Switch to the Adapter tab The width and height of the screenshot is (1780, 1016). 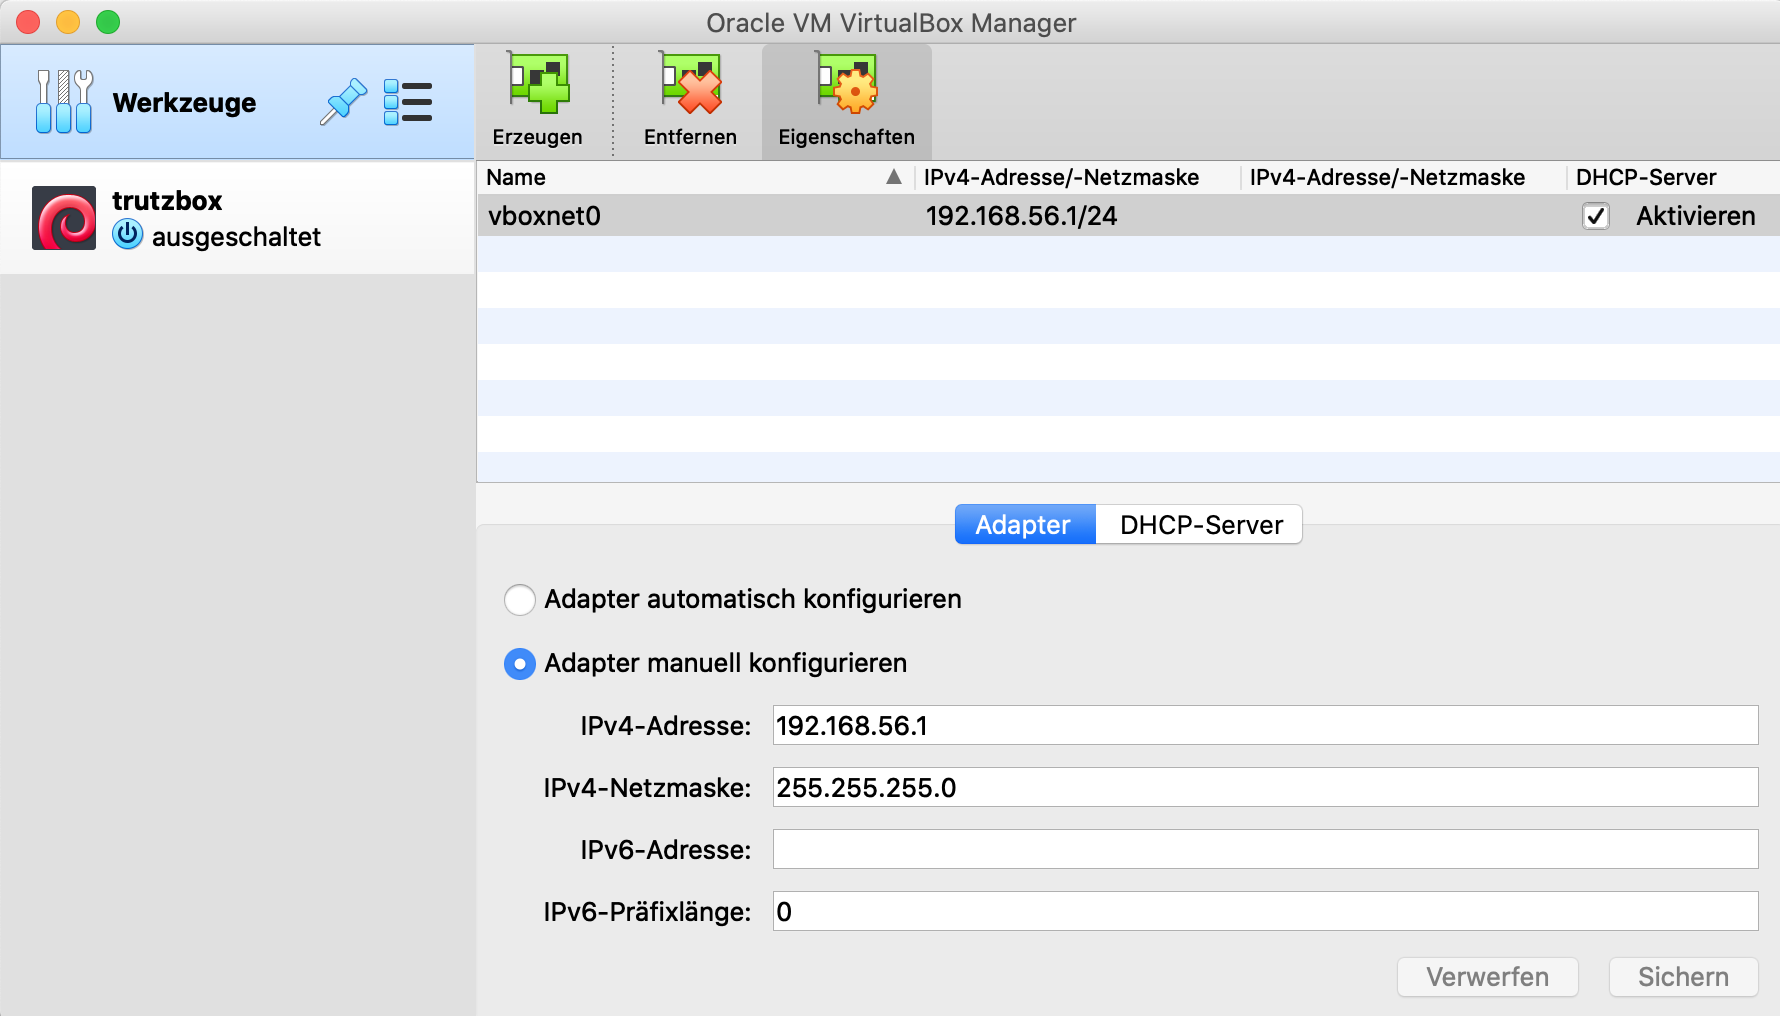tap(1024, 525)
